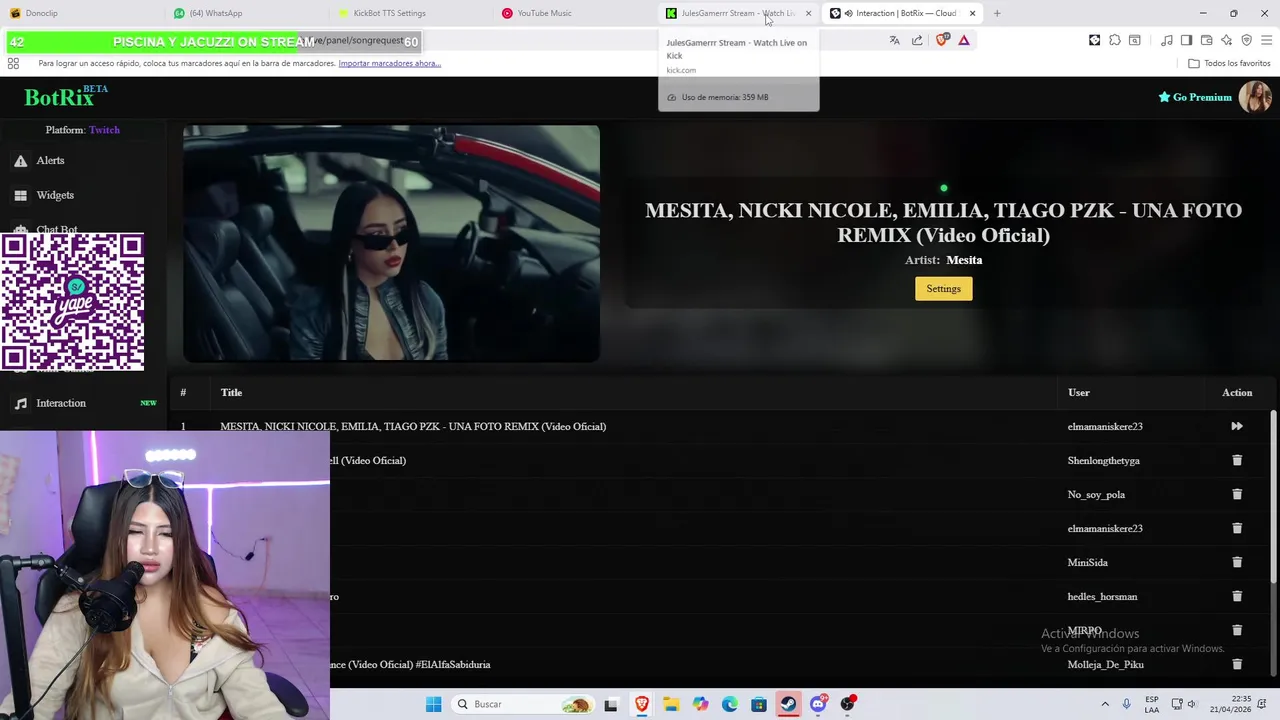Open bookmarks apps grid icon

[13, 63]
